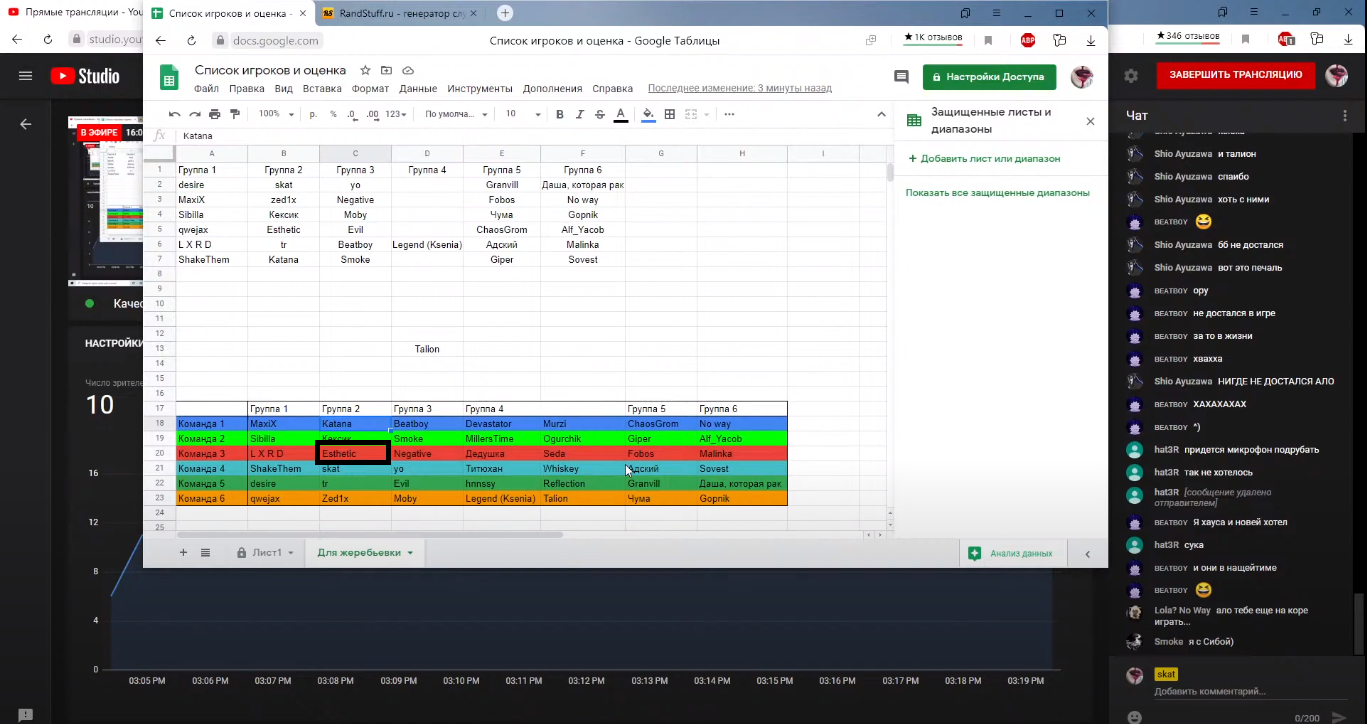Click the AdBlock ABP extension icon in Sheets window
The height and width of the screenshot is (724, 1367).
(x=1028, y=40)
